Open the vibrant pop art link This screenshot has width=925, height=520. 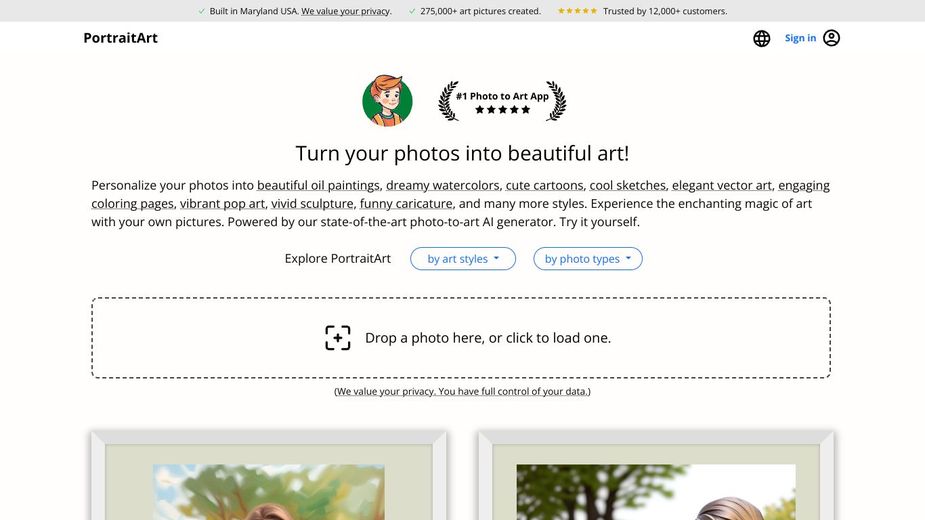click(222, 203)
